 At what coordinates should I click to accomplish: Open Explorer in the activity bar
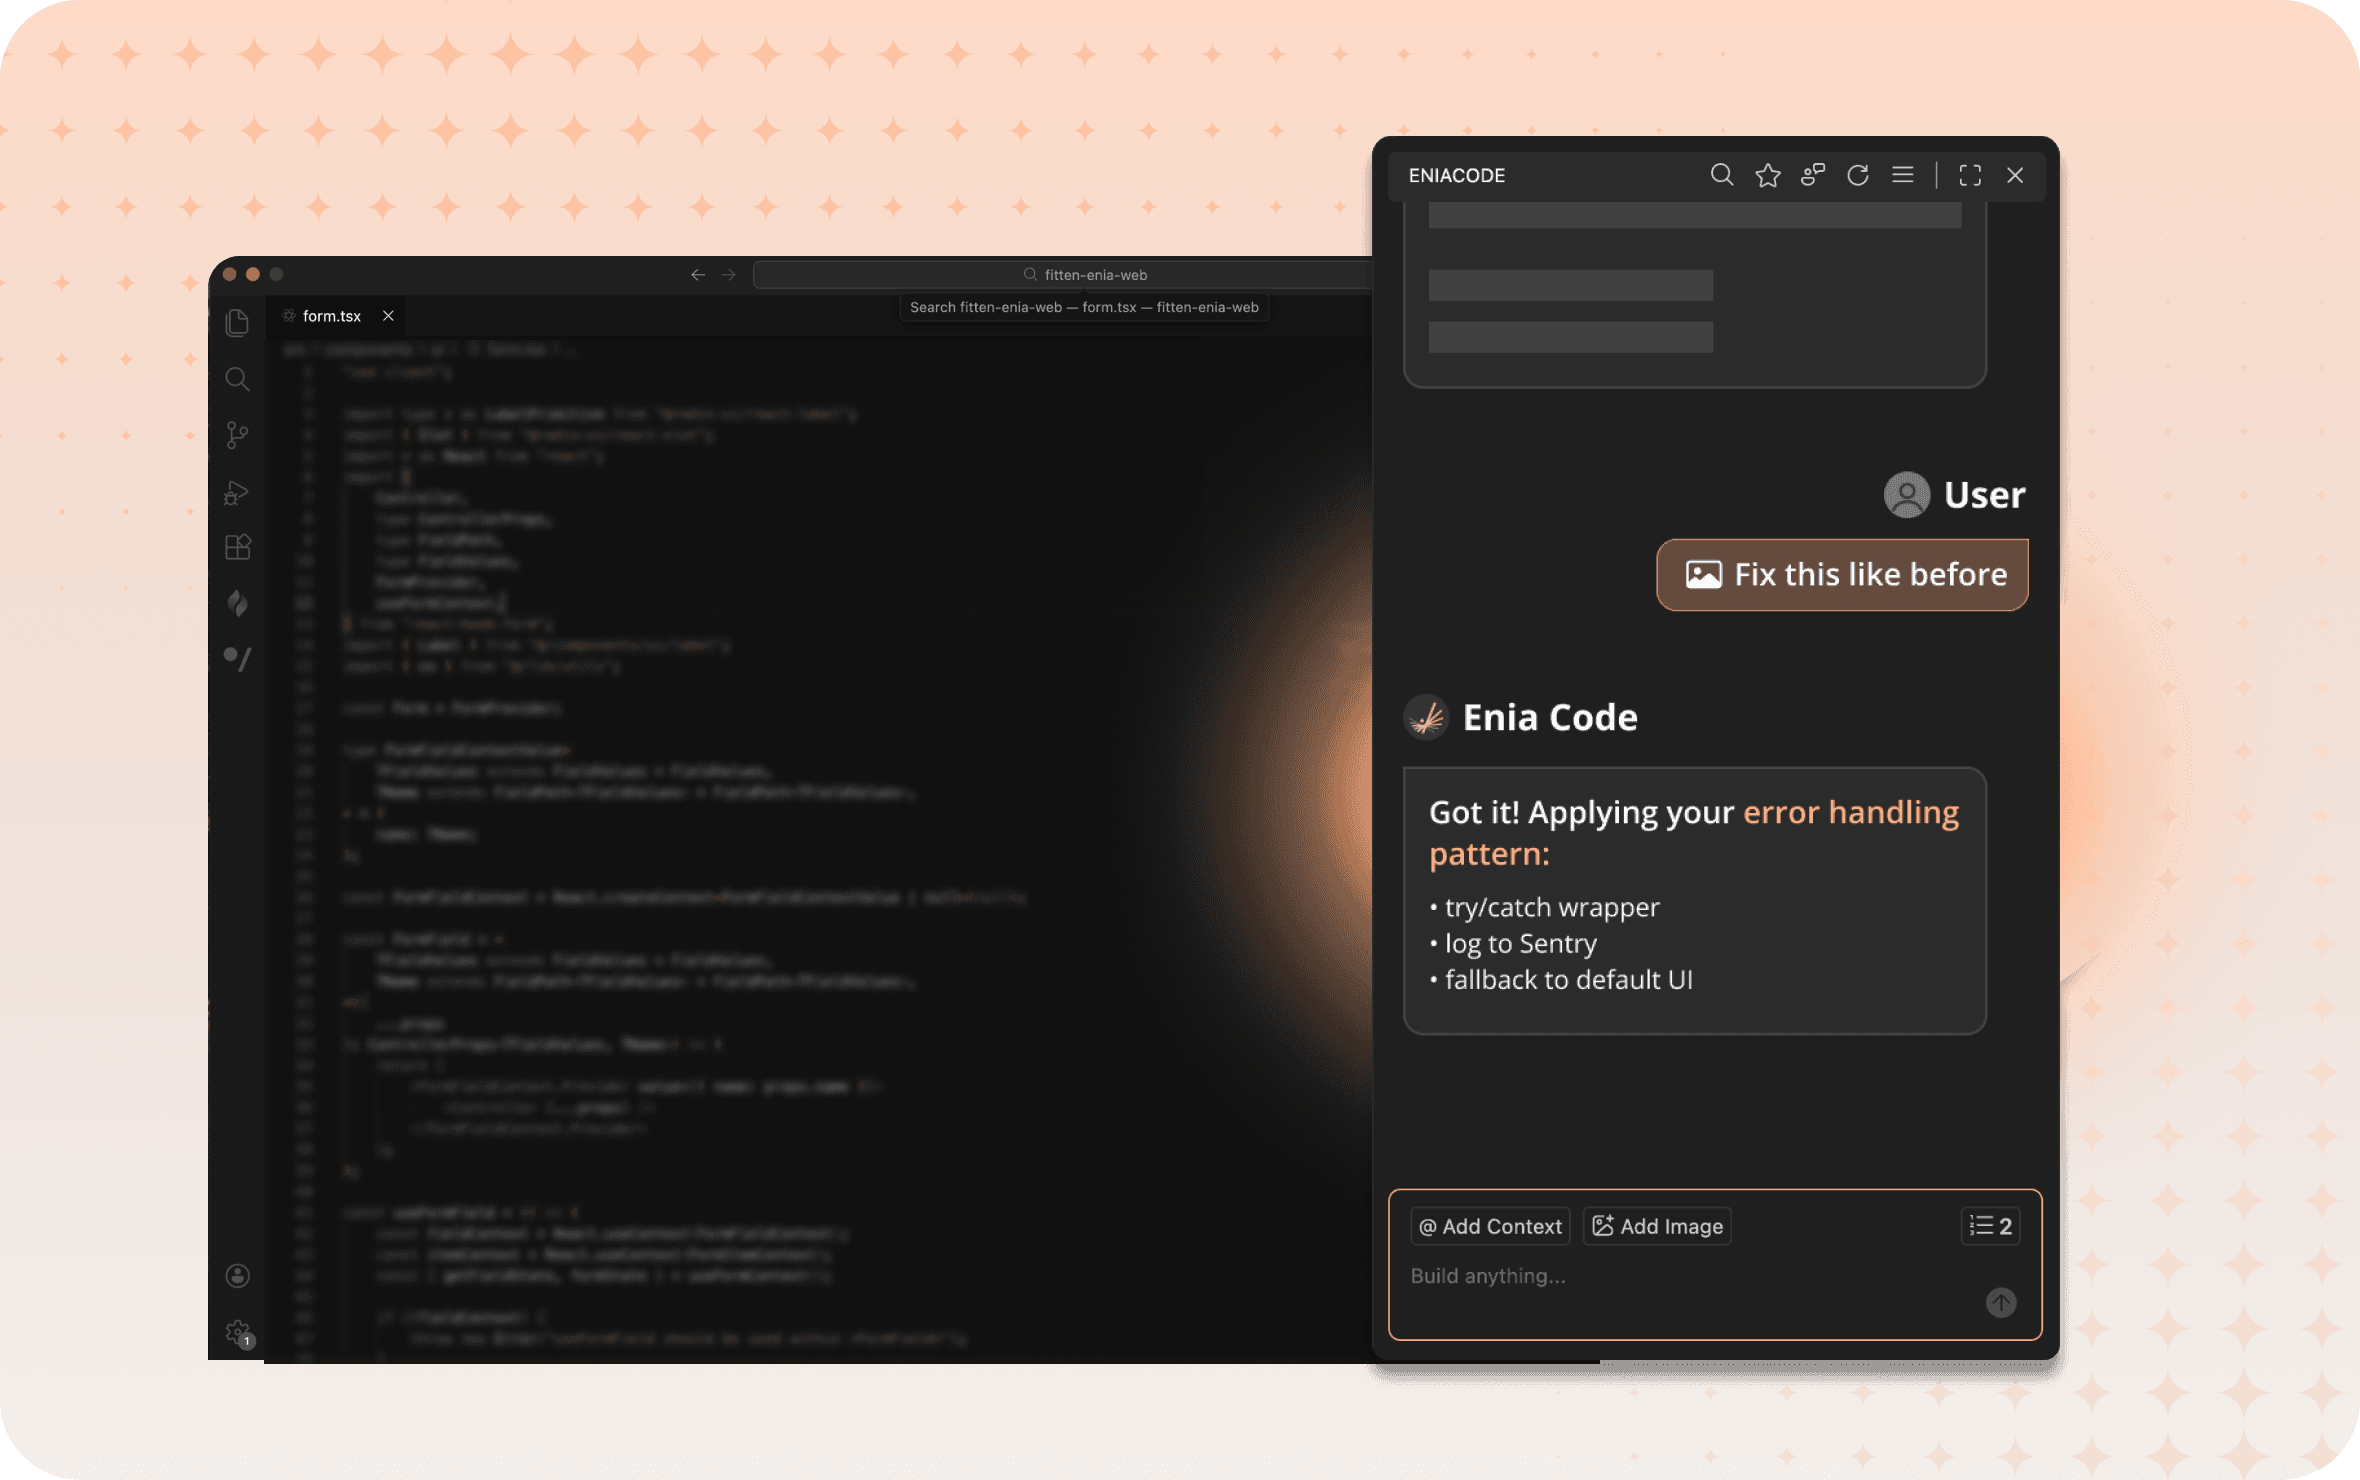[x=237, y=322]
